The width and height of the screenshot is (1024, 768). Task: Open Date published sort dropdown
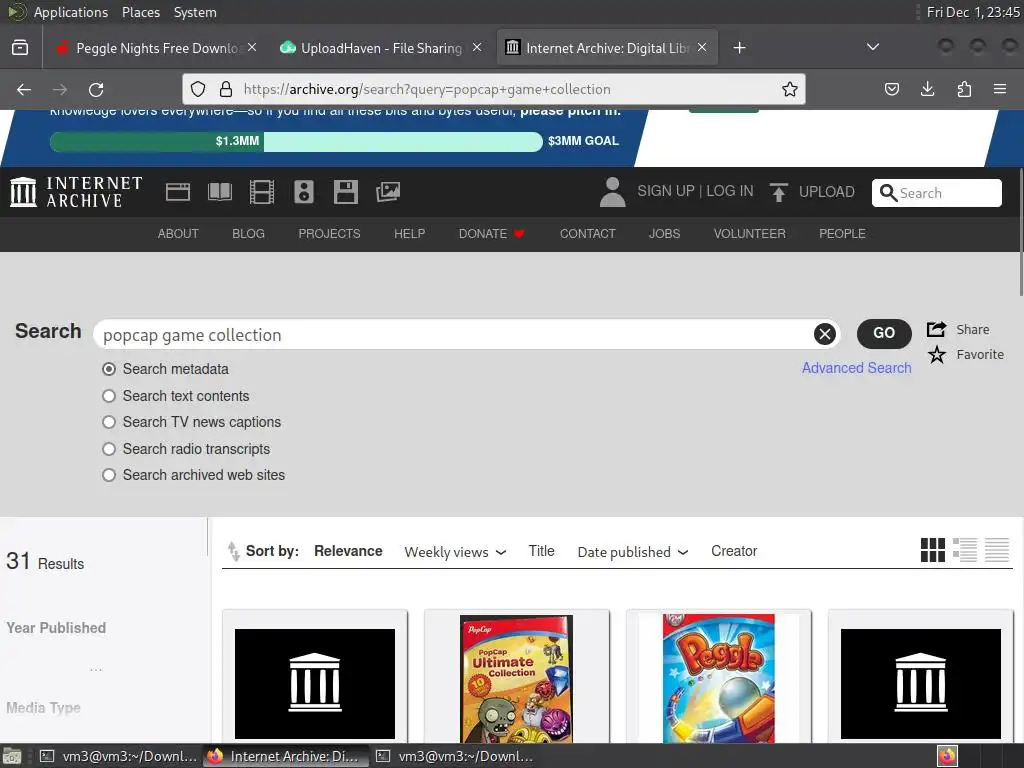(633, 552)
